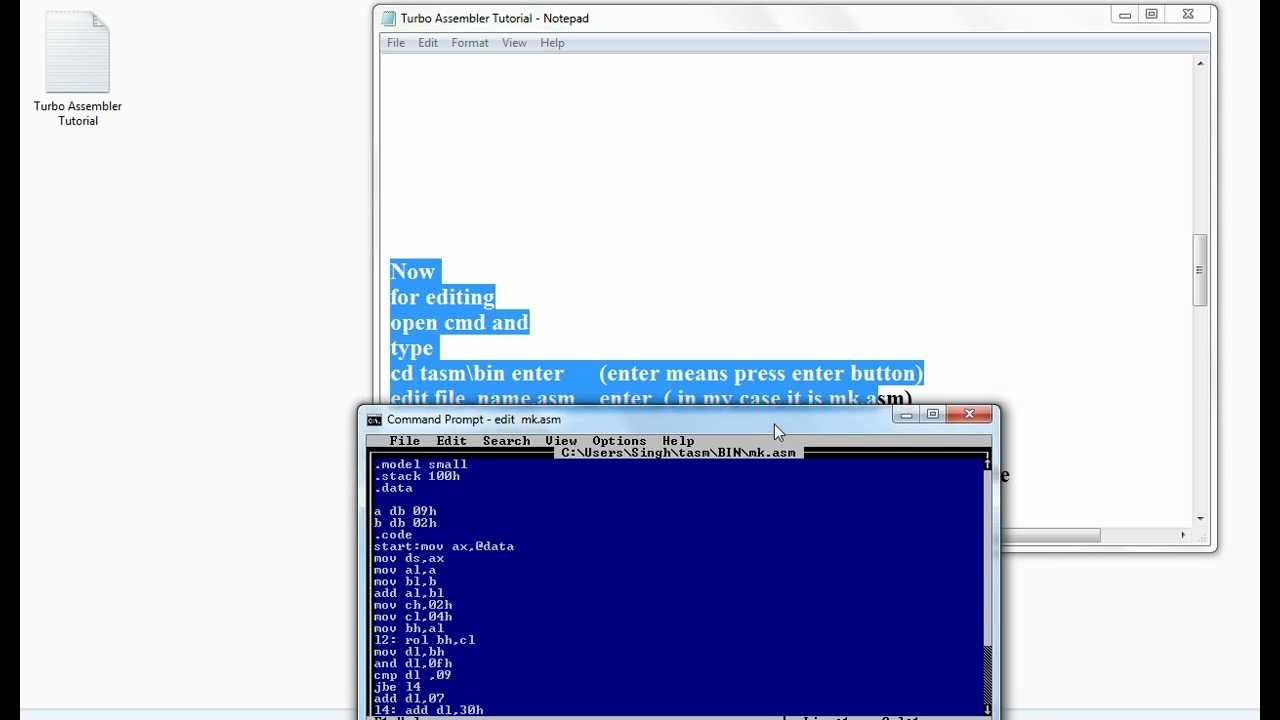Screen dimensions: 1280x720
Task: Click the 'l2: rol bh,cl' code line
Action: (425, 640)
